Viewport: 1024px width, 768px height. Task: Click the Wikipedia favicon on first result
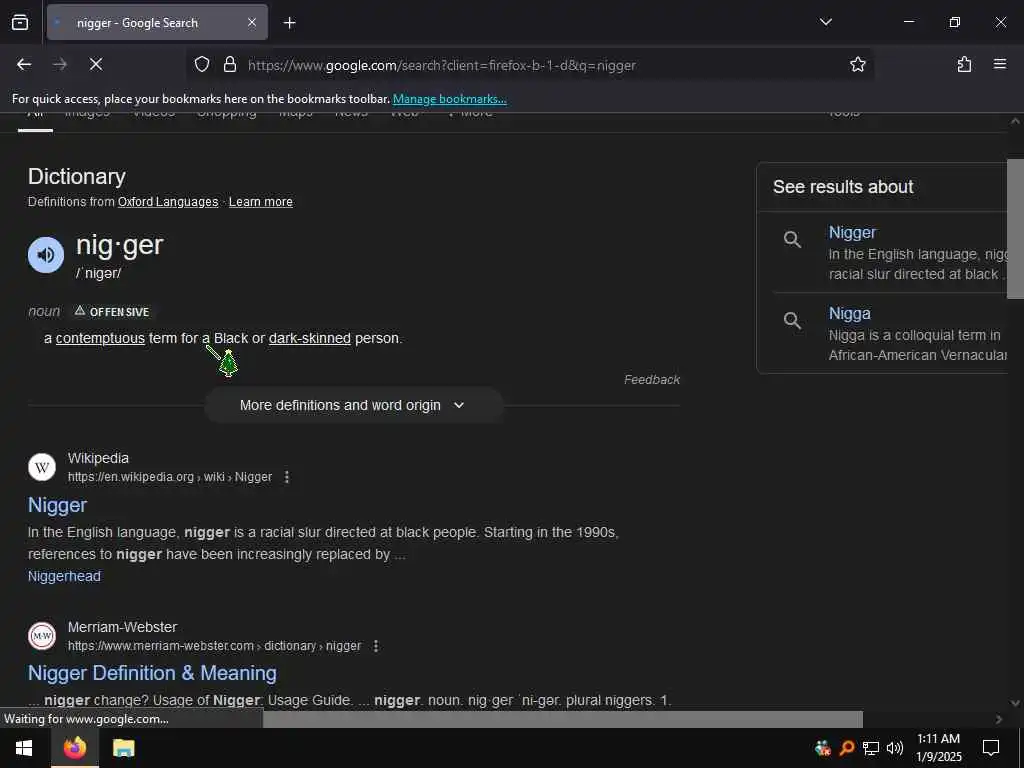[42, 468]
